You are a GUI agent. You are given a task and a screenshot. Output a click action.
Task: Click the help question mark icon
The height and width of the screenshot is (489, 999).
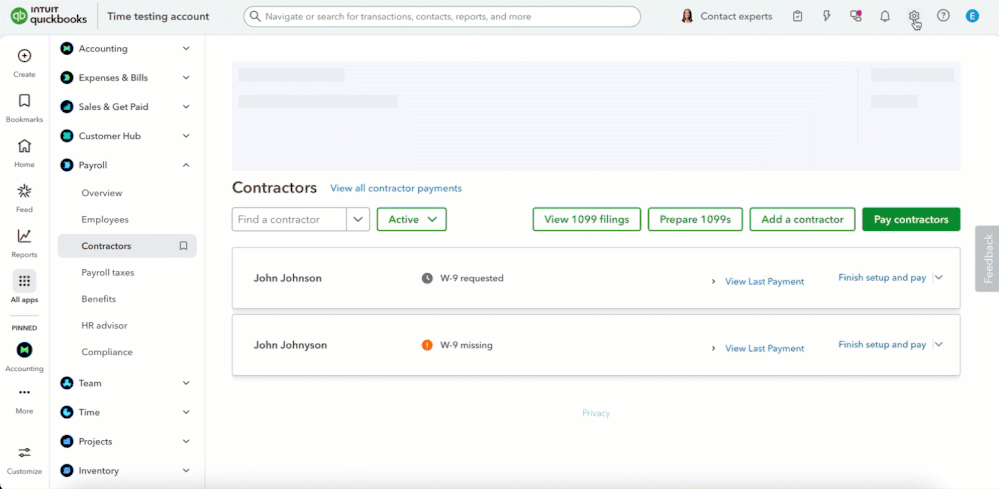coord(943,16)
